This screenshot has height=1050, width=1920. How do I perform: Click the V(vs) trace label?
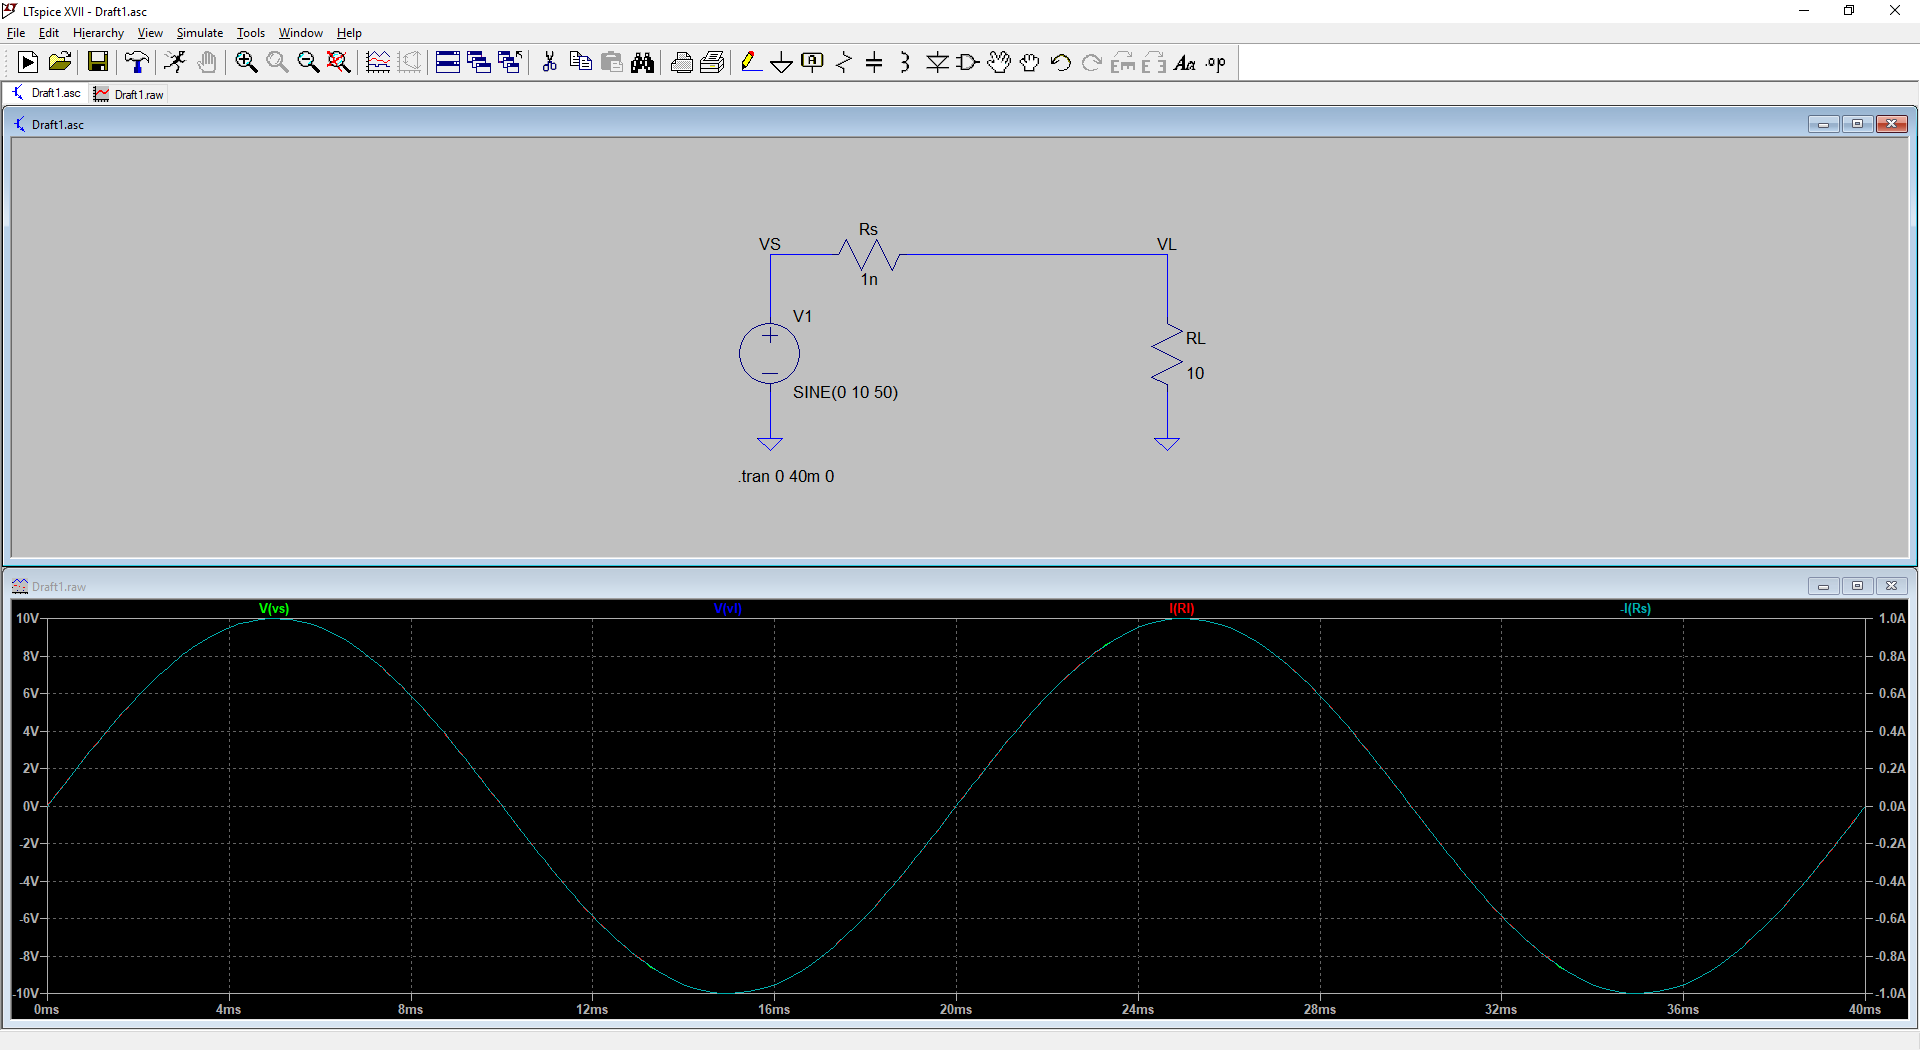[x=273, y=608]
